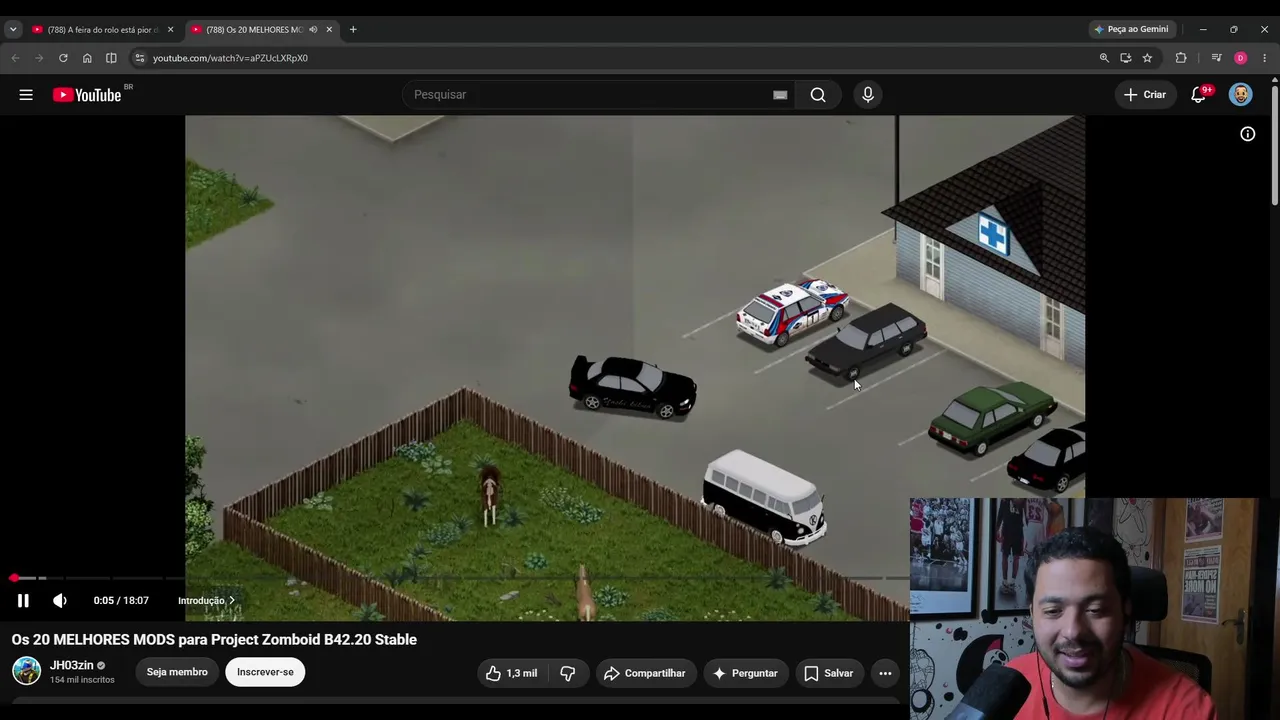Dislike this video
This screenshot has width=1280, height=720.
tap(567, 673)
